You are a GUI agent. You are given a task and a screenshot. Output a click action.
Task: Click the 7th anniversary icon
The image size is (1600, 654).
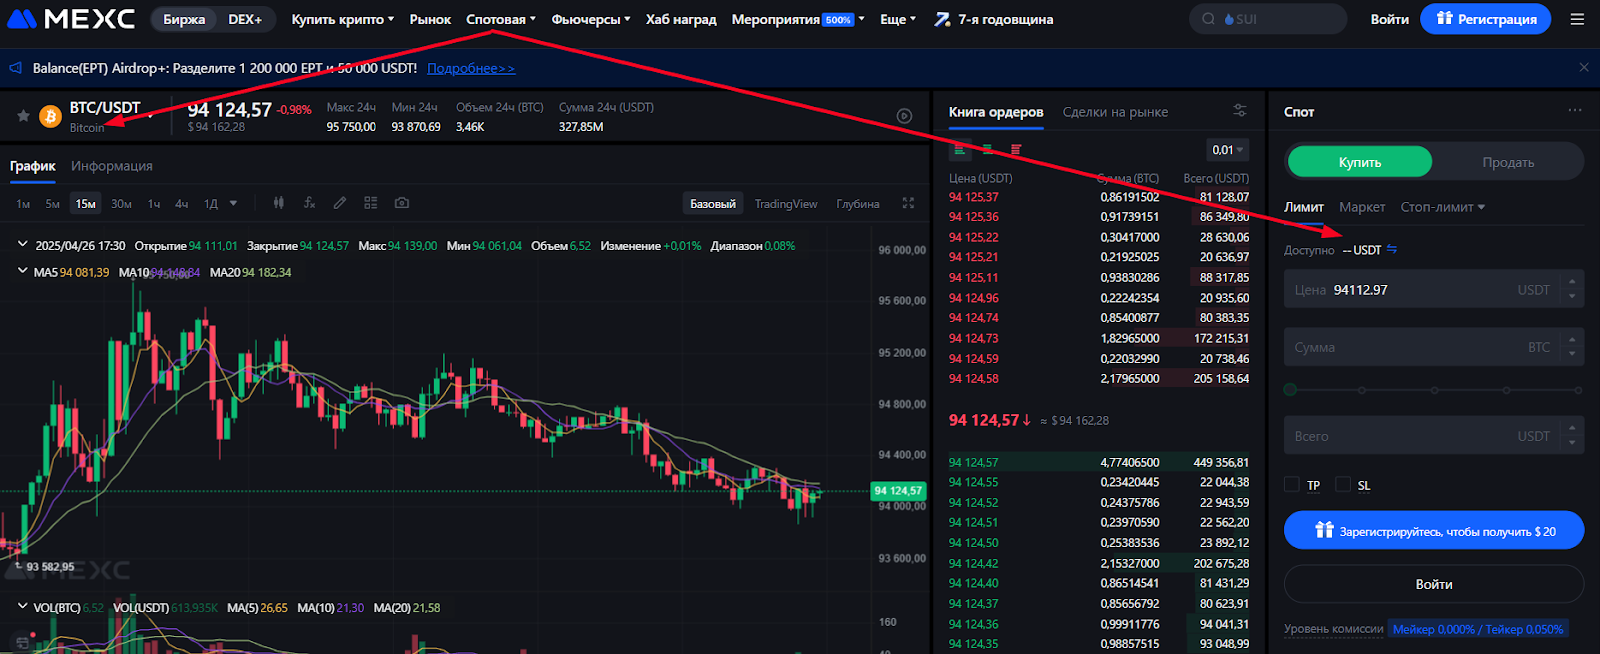[x=942, y=19]
